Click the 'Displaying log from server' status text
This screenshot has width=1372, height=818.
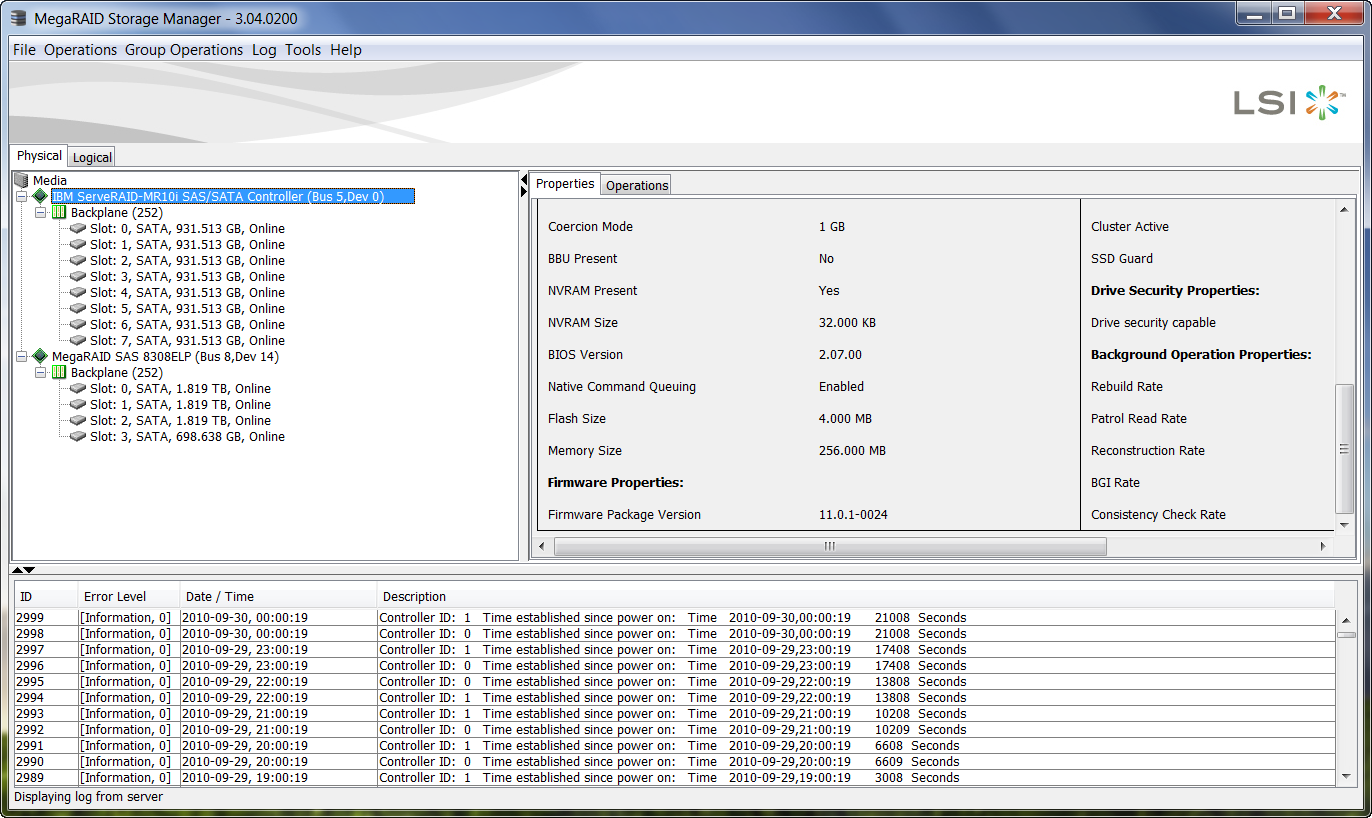point(88,797)
